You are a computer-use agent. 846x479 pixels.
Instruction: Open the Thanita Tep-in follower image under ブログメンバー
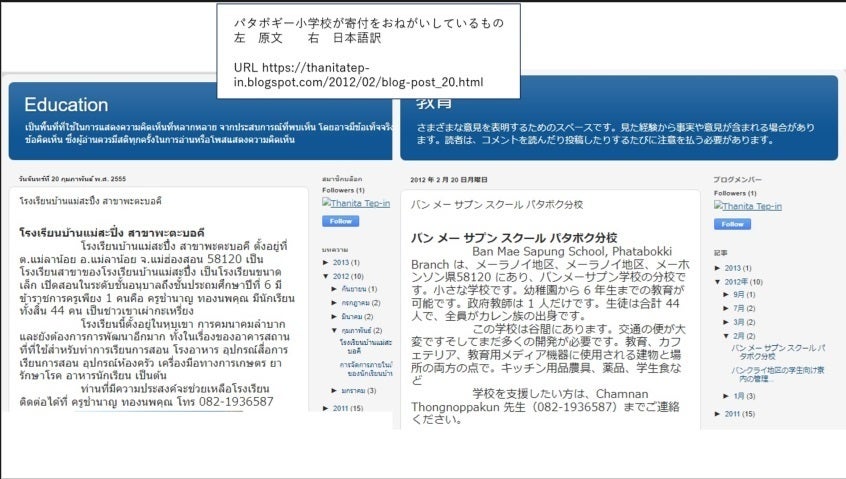(x=747, y=206)
